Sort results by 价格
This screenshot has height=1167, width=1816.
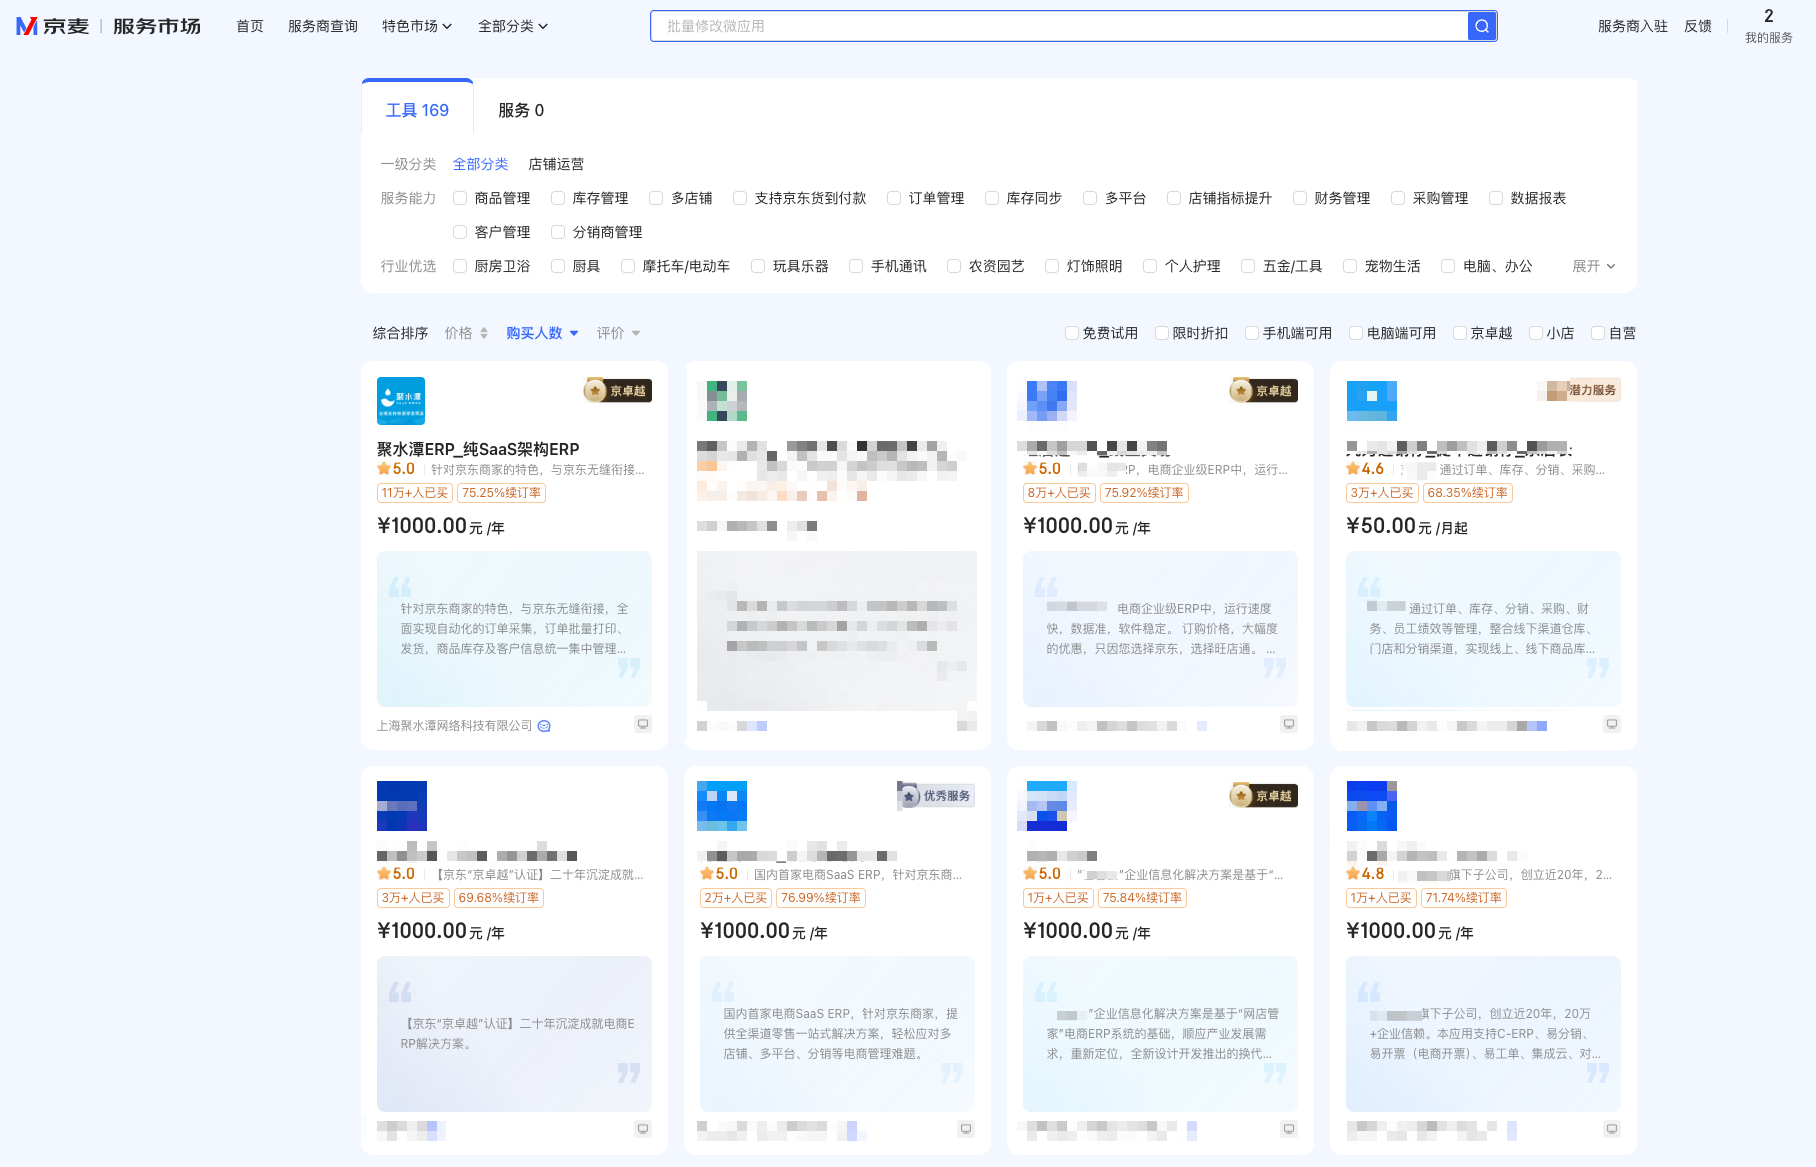[x=466, y=333]
